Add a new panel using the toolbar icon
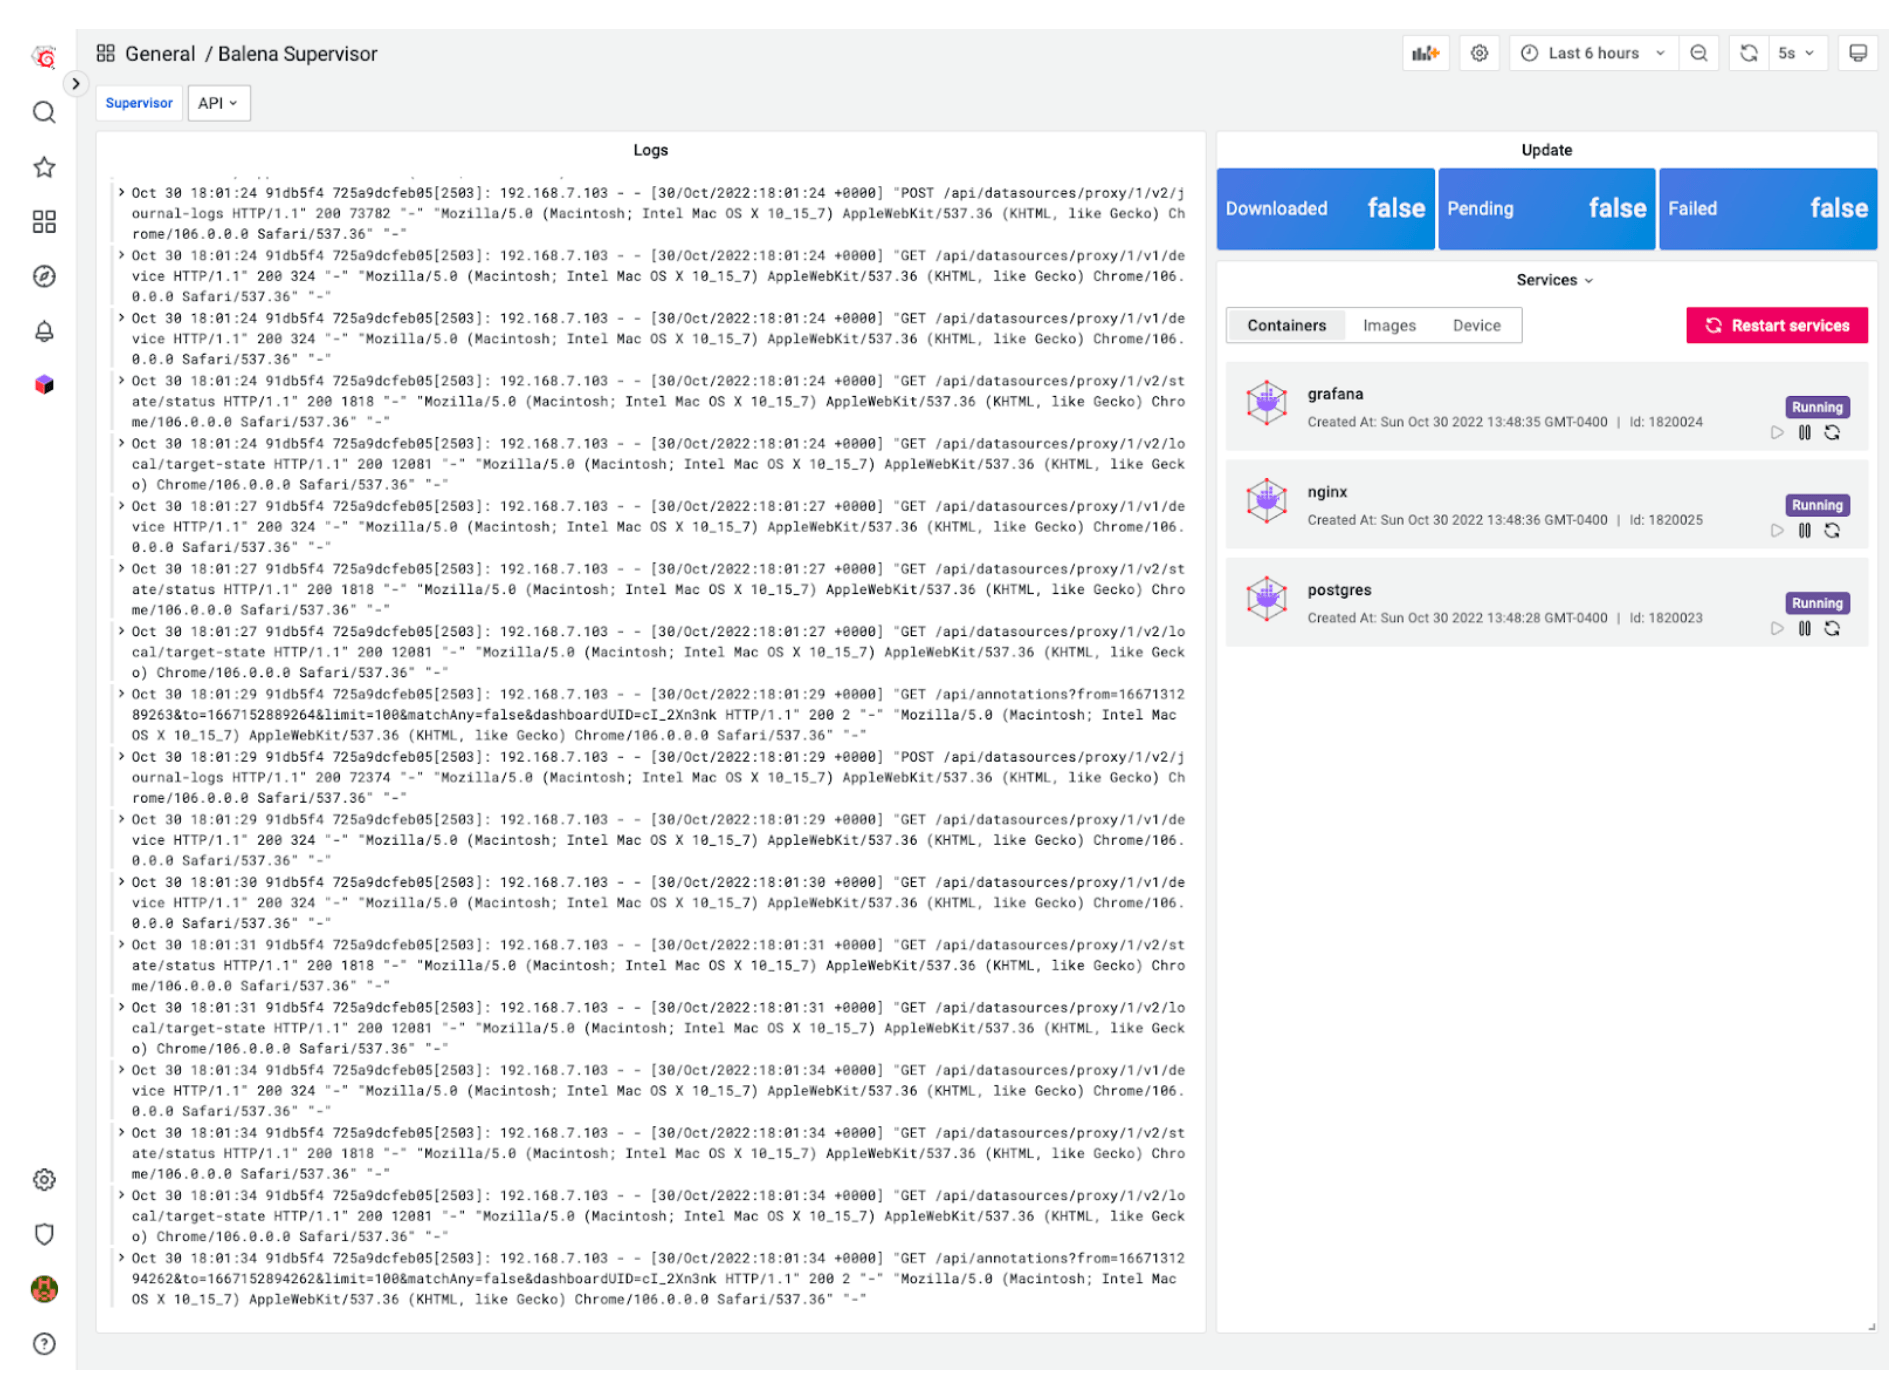The height and width of the screenshot is (1388, 1902). tap(1425, 53)
